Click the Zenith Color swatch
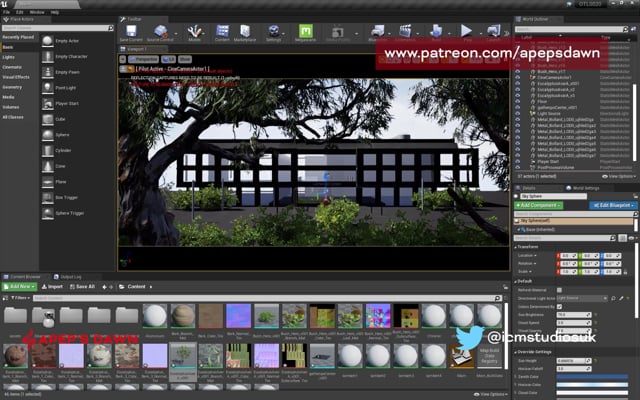This screenshot has width=640, height=400. (x=592, y=377)
